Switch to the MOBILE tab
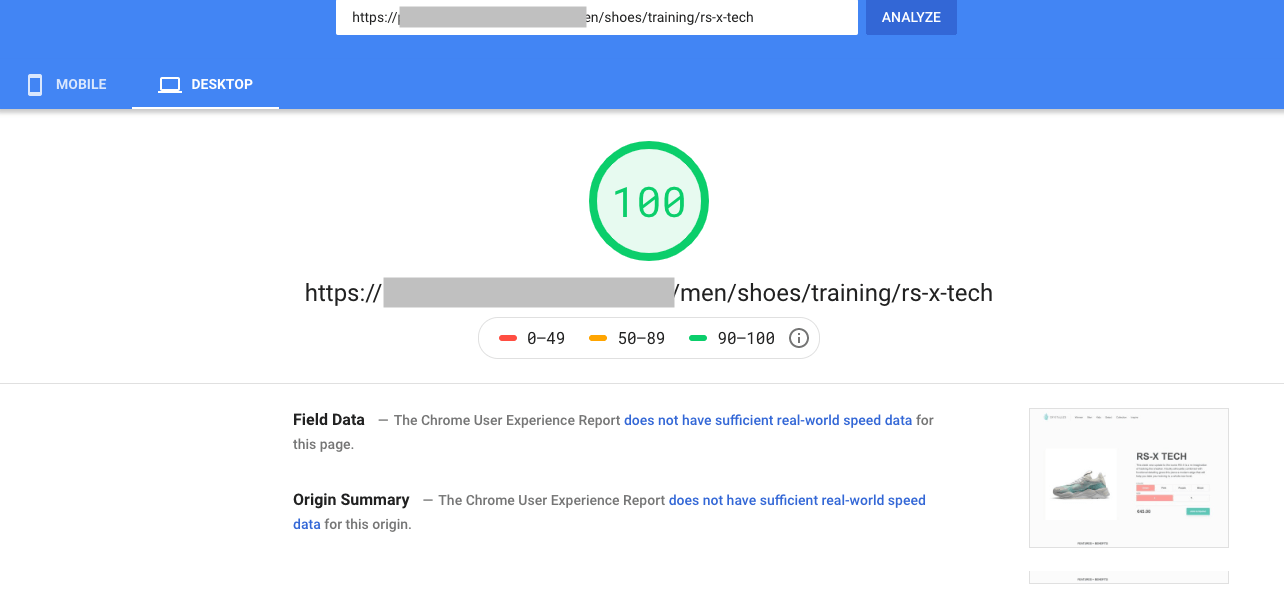This screenshot has width=1284, height=607. pyautogui.click(x=80, y=85)
